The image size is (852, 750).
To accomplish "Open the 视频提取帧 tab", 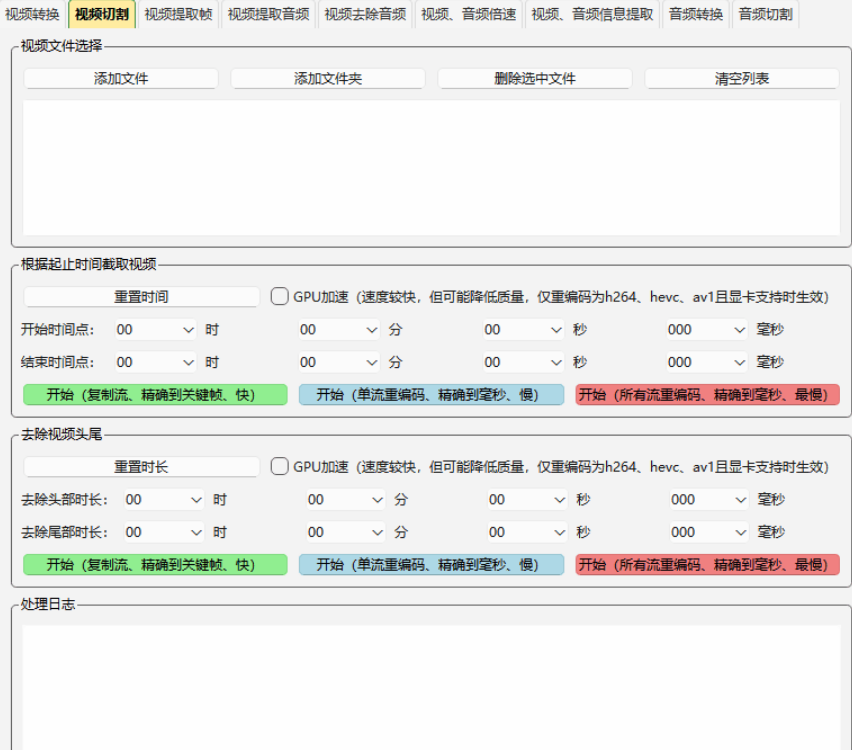I will (178, 14).
